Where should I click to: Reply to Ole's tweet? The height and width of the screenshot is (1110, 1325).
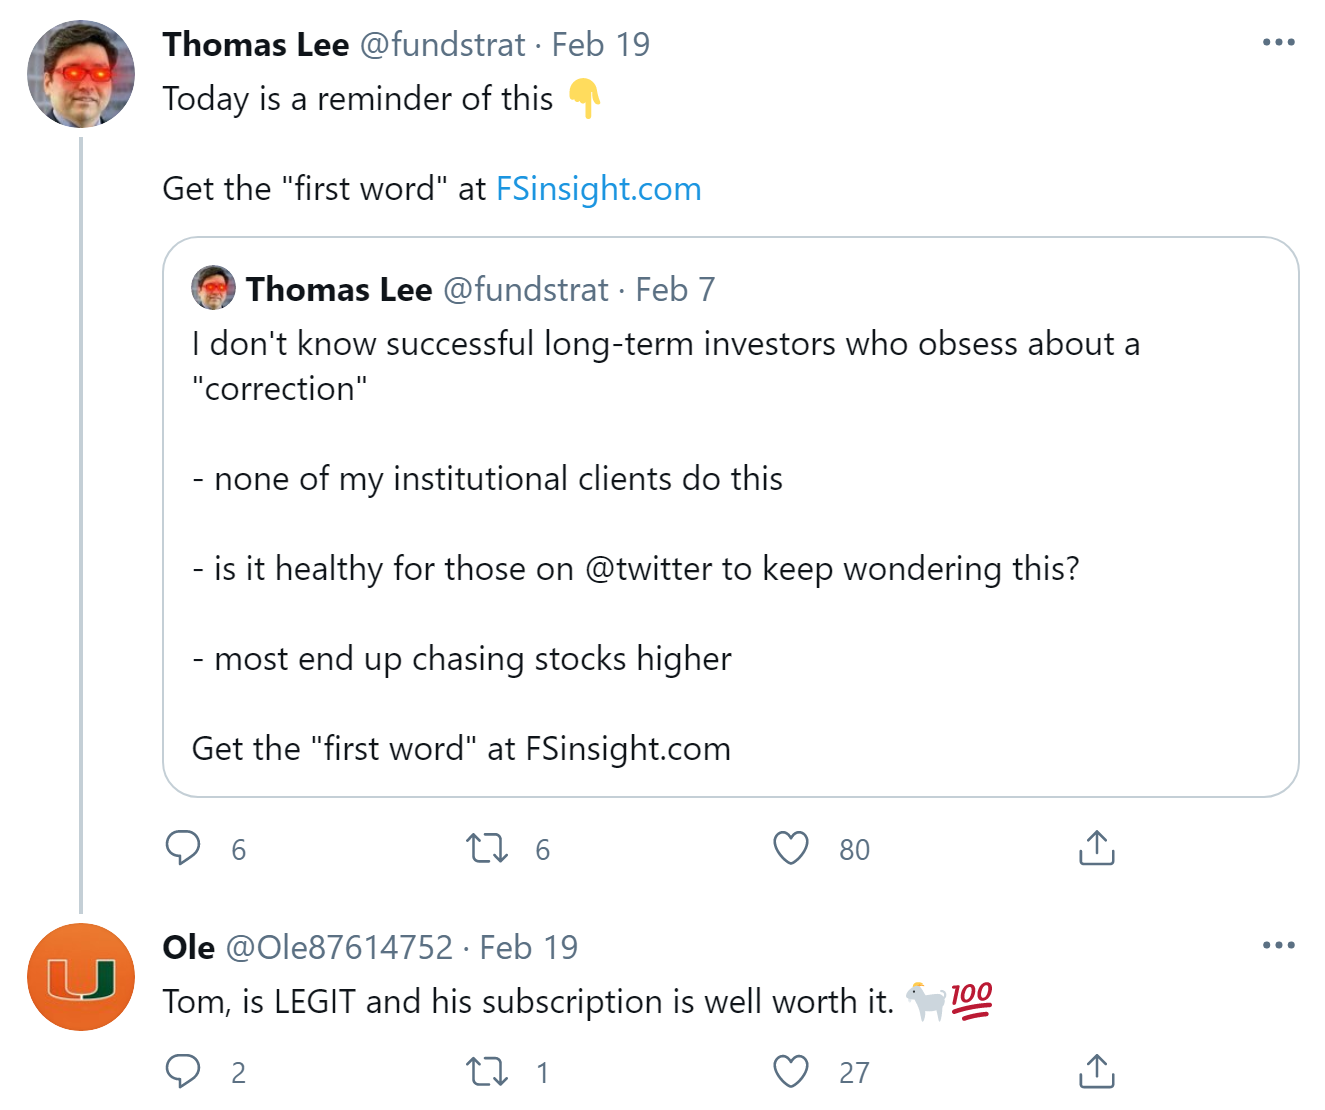[x=183, y=1071]
